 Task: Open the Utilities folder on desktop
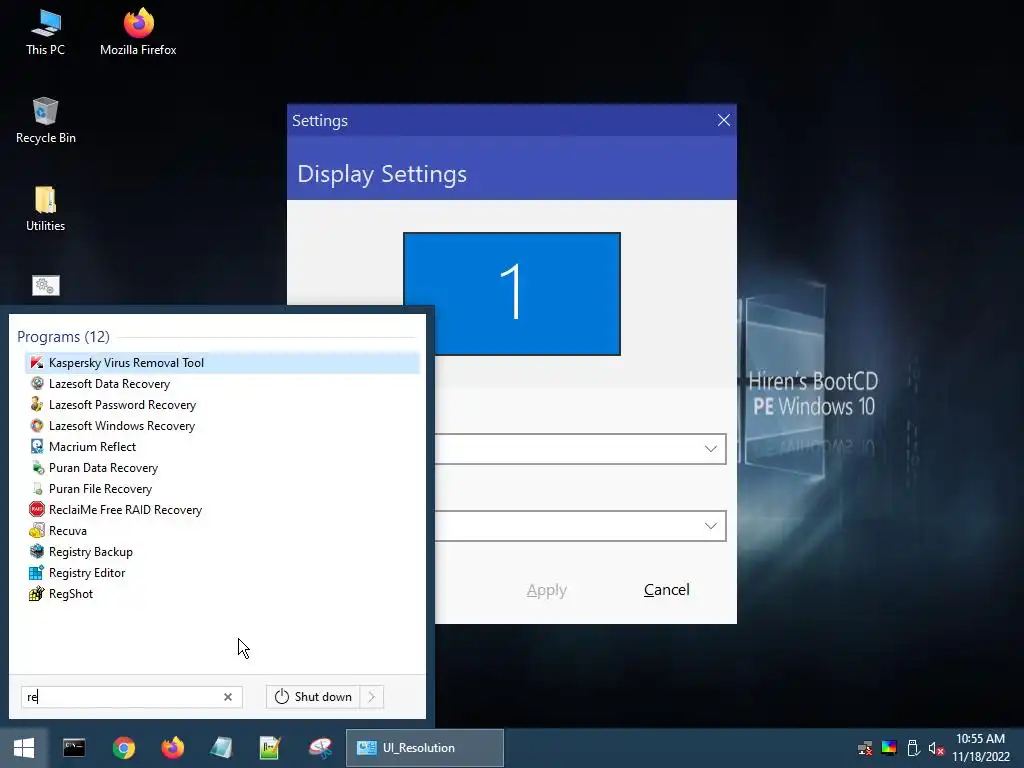(x=46, y=209)
